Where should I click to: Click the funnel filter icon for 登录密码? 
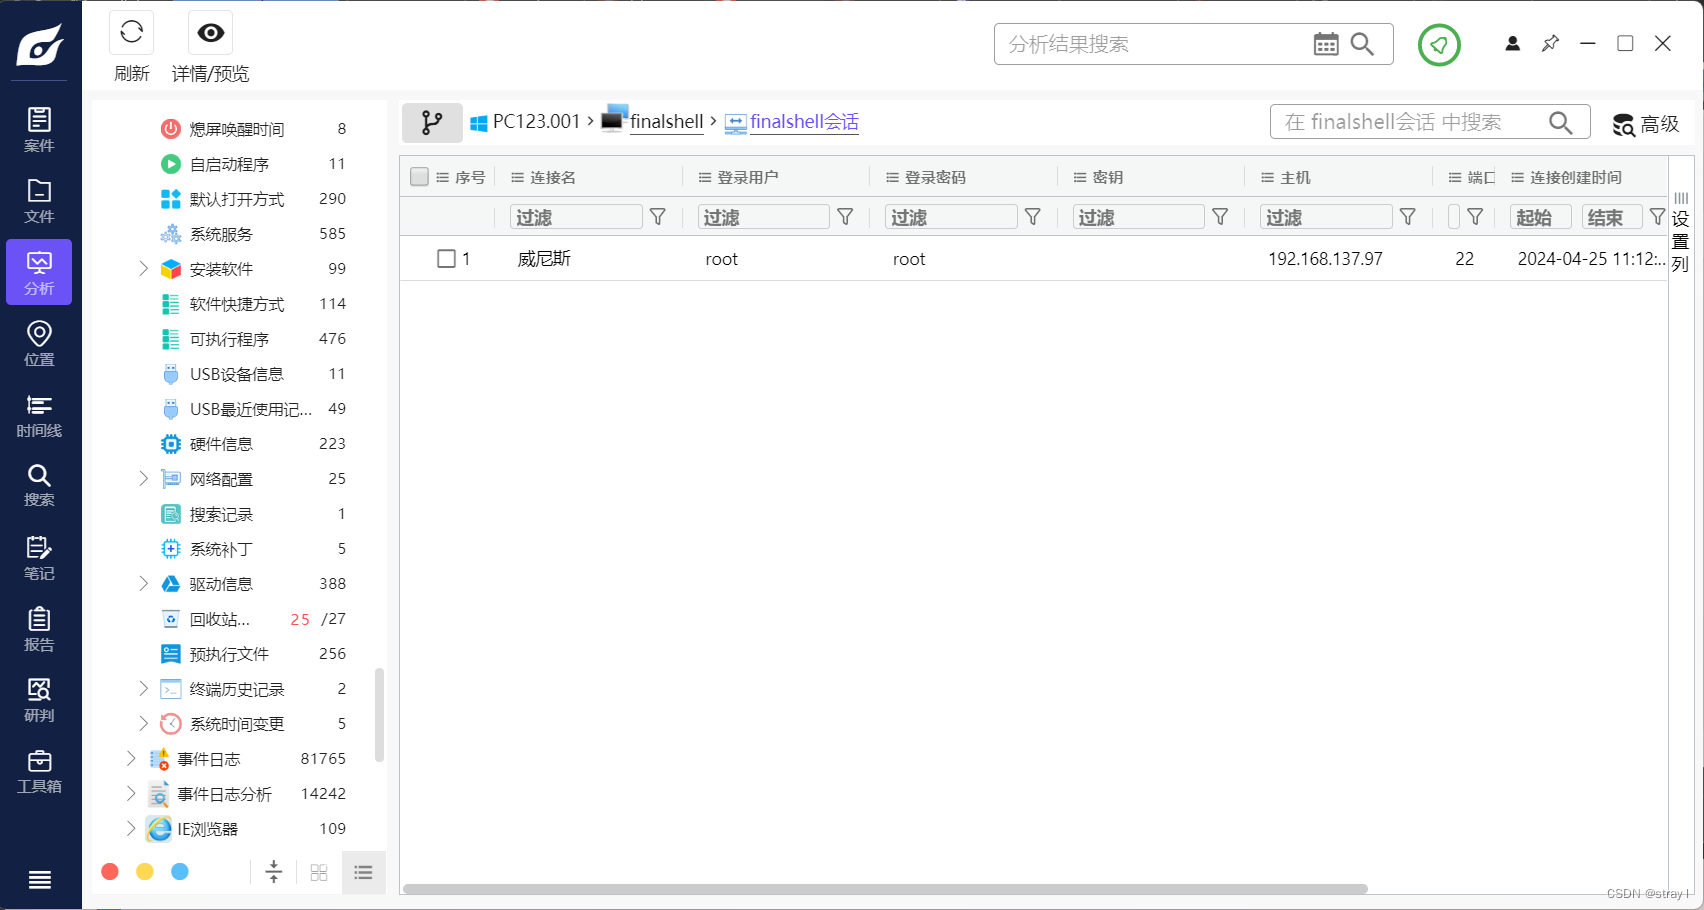[x=1033, y=216]
